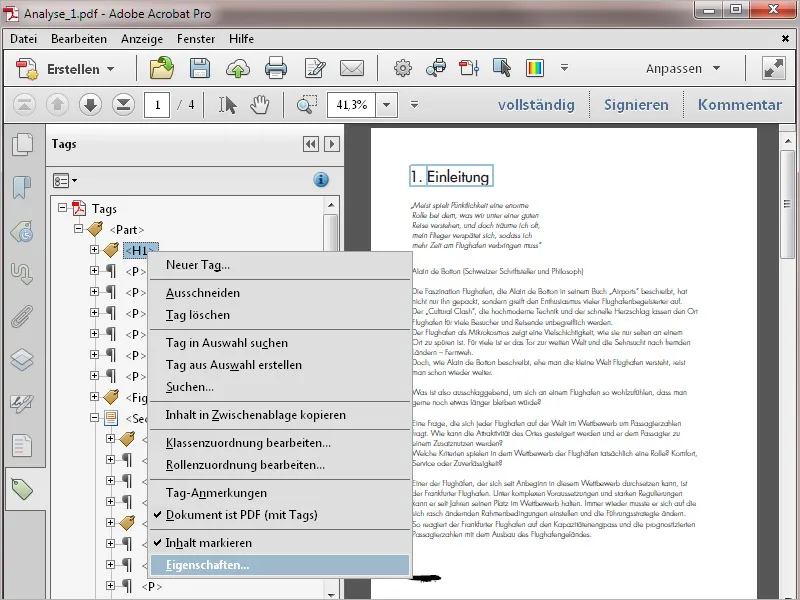Viewport: 800px width, 600px height.
Task: Select the marquee zoom magnifier tool
Action: click(307, 105)
